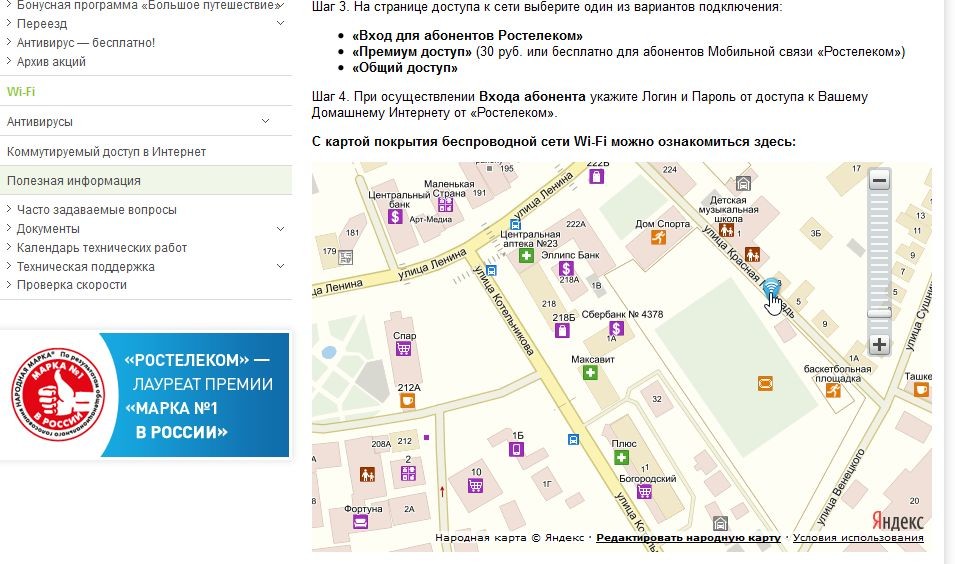
Task: Click the Сбербанк №4378 bank icon
Action: tap(617, 328)
